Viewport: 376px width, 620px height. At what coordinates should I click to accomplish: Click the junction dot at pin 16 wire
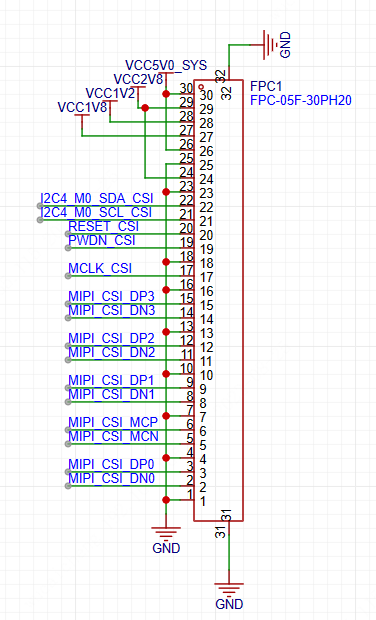click(x=166, y=290)
